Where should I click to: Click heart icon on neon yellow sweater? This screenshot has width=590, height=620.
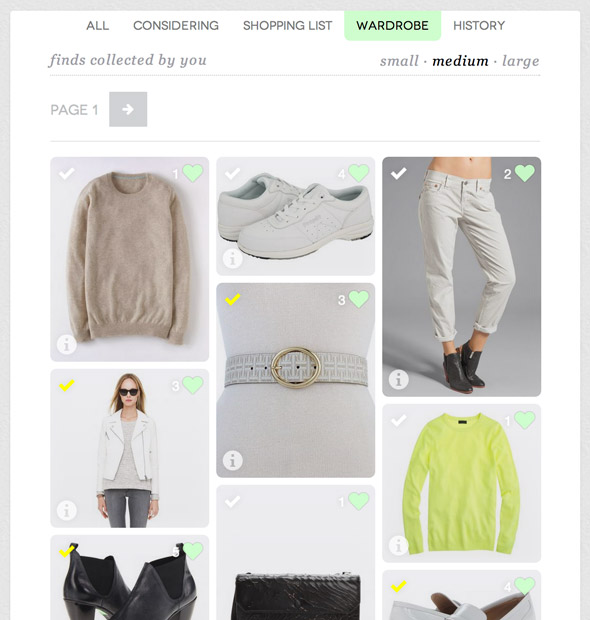coord(525,420)
